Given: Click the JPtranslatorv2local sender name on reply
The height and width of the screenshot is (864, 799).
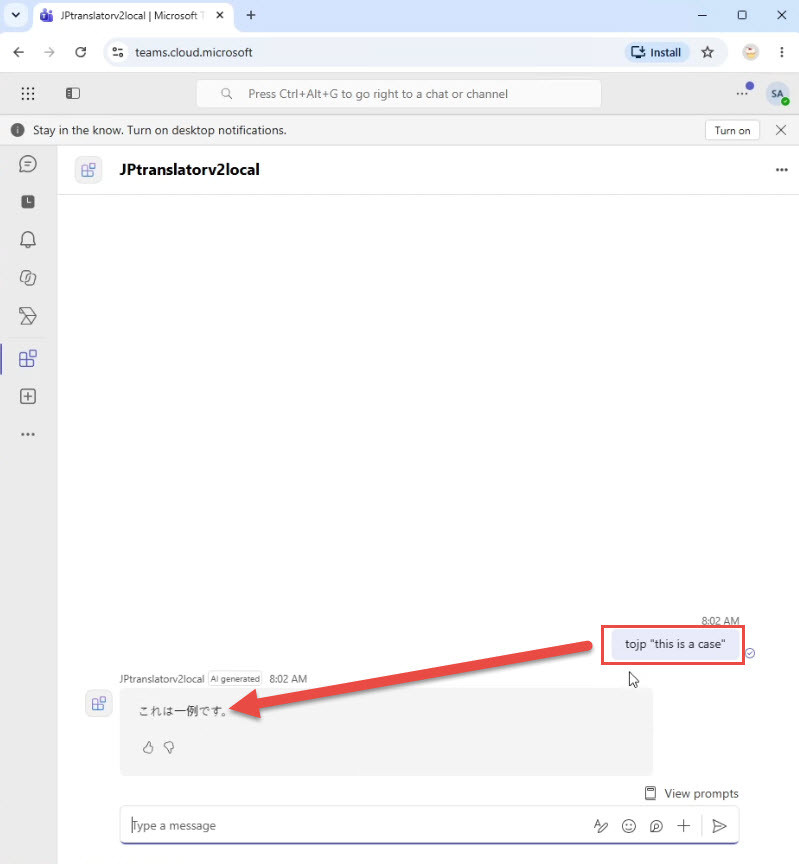Looking at the screenshot, I should 161,679.
